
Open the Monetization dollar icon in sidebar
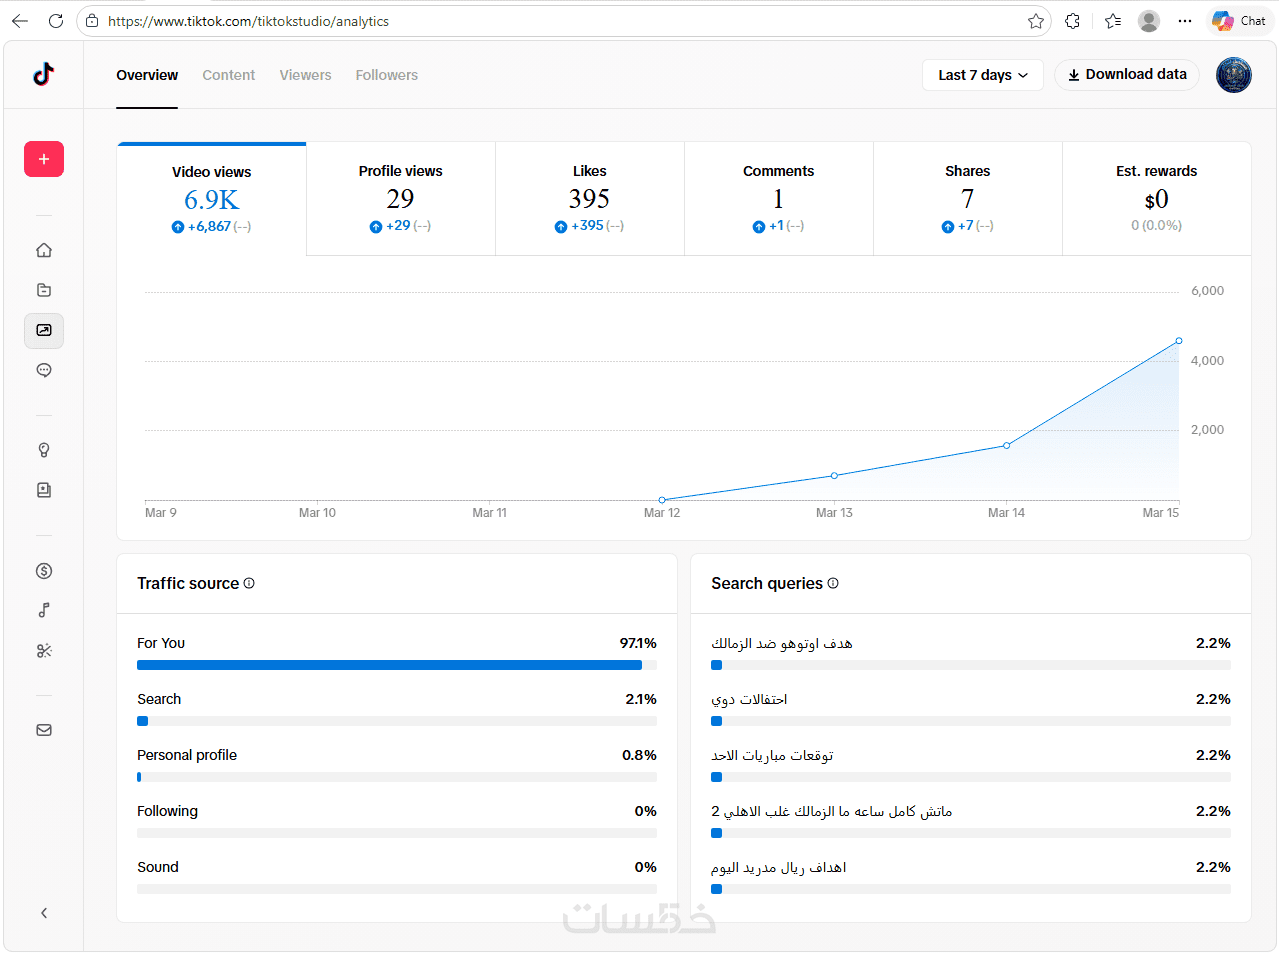point(44,571)
